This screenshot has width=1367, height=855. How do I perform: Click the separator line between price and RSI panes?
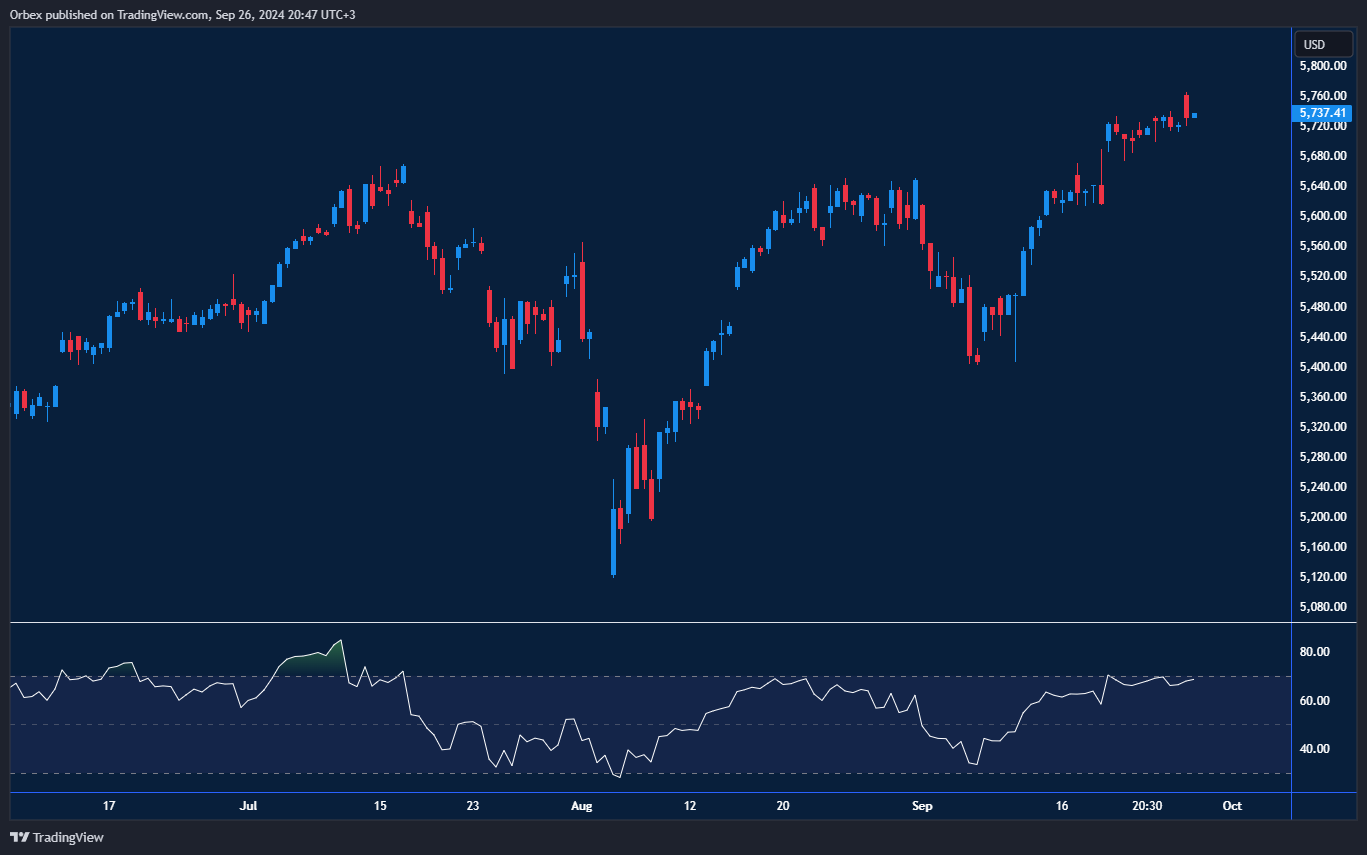coord(650,623)
